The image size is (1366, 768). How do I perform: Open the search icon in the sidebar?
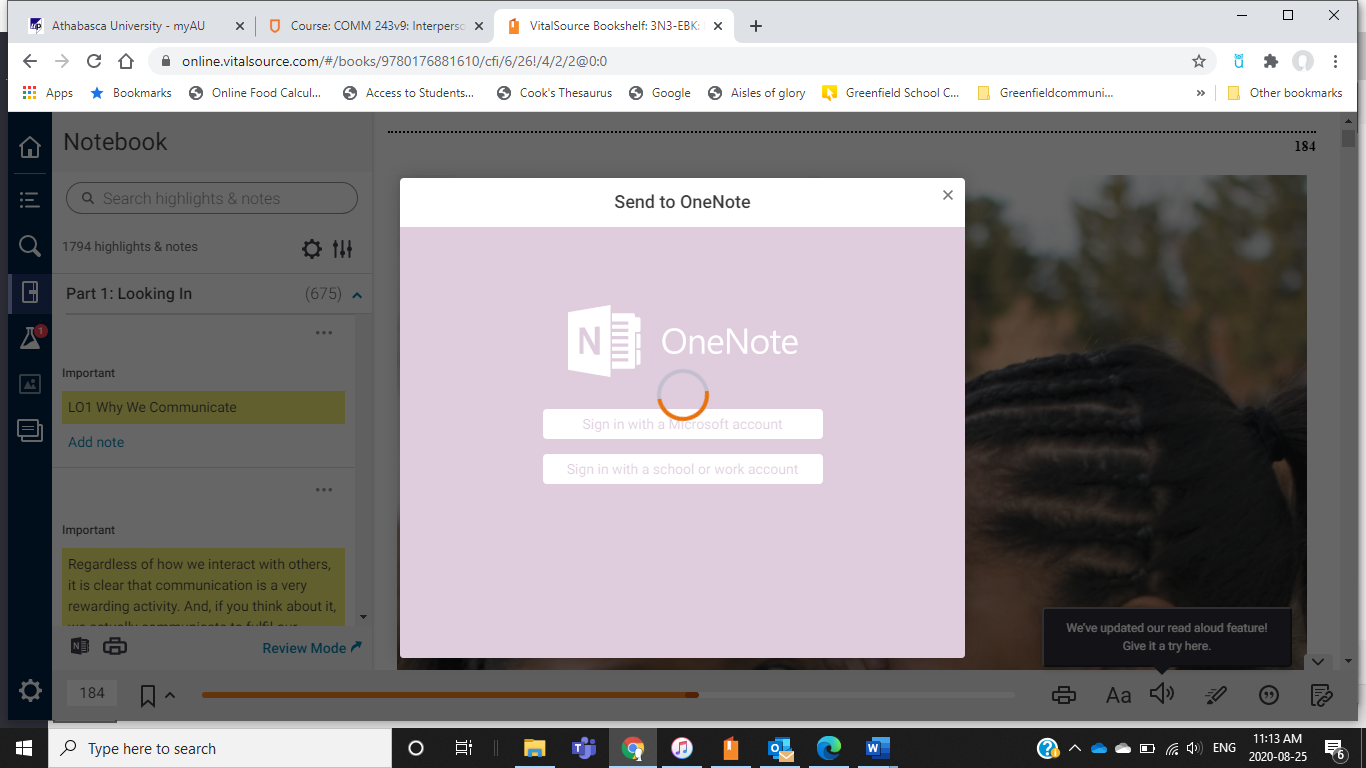click(x=29, y=246)
